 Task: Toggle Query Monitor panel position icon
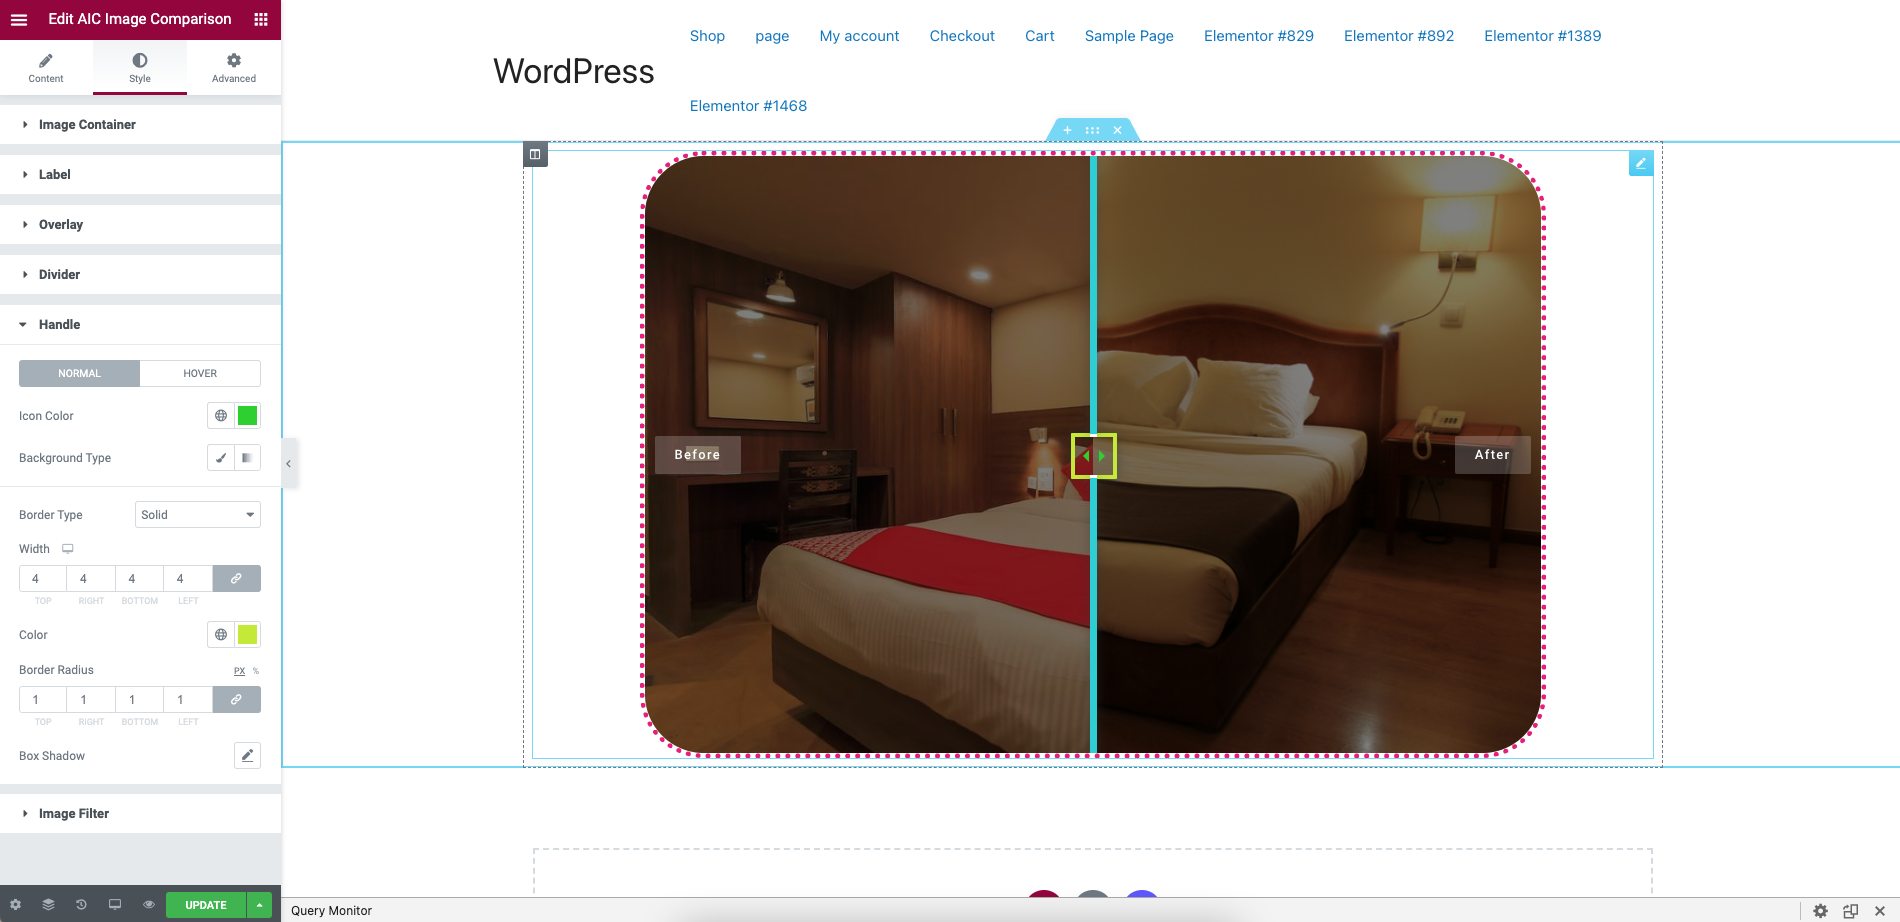pos(1850,911)
